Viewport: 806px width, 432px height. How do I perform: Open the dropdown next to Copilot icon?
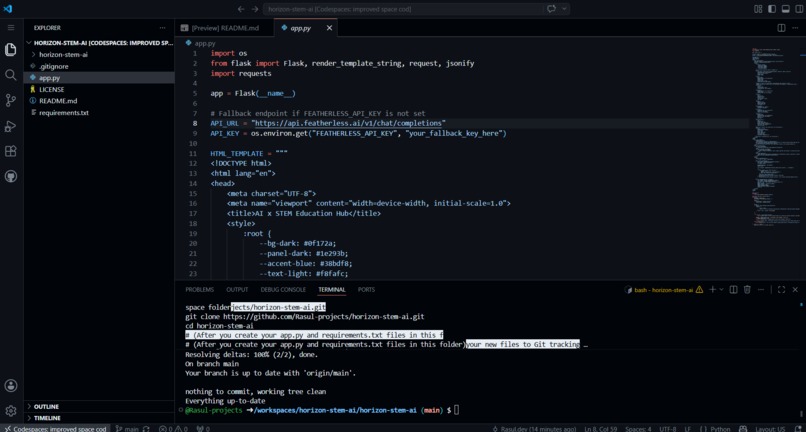(564, 9)
